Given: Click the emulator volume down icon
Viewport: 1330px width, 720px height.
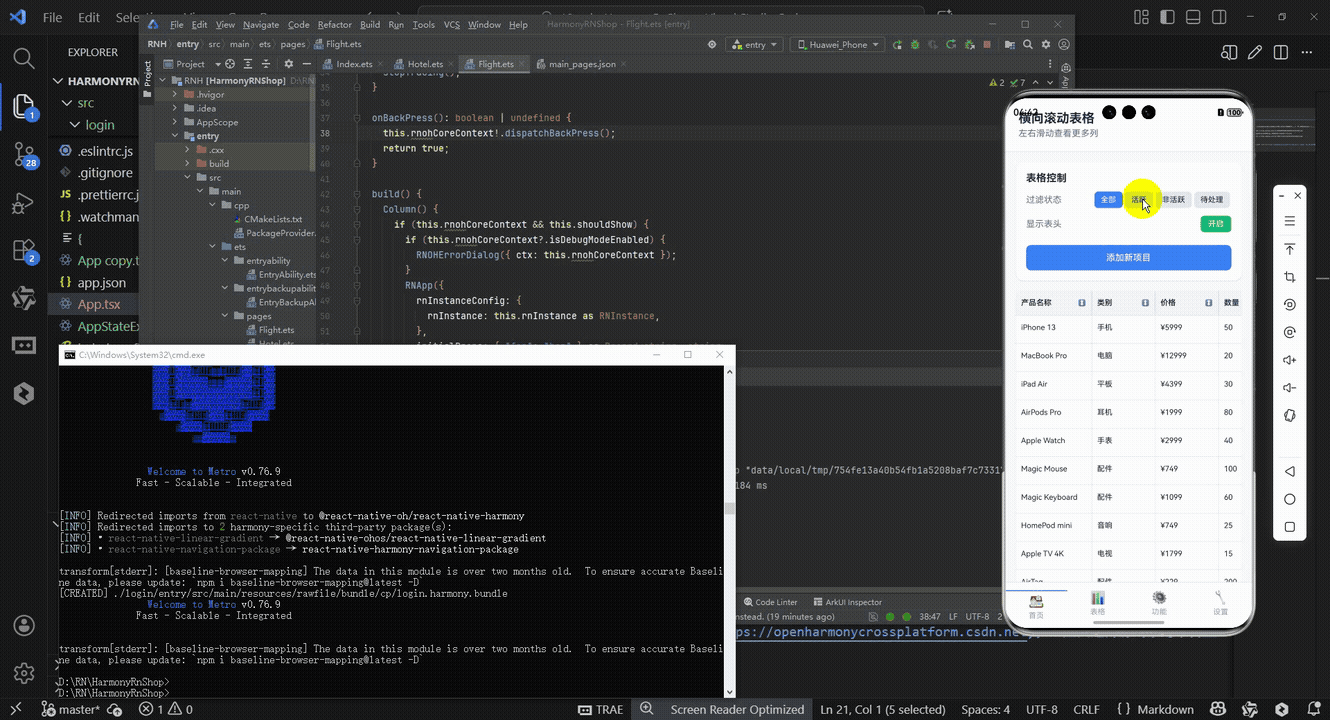Looking at the screenshot, I should (1290, 388).
